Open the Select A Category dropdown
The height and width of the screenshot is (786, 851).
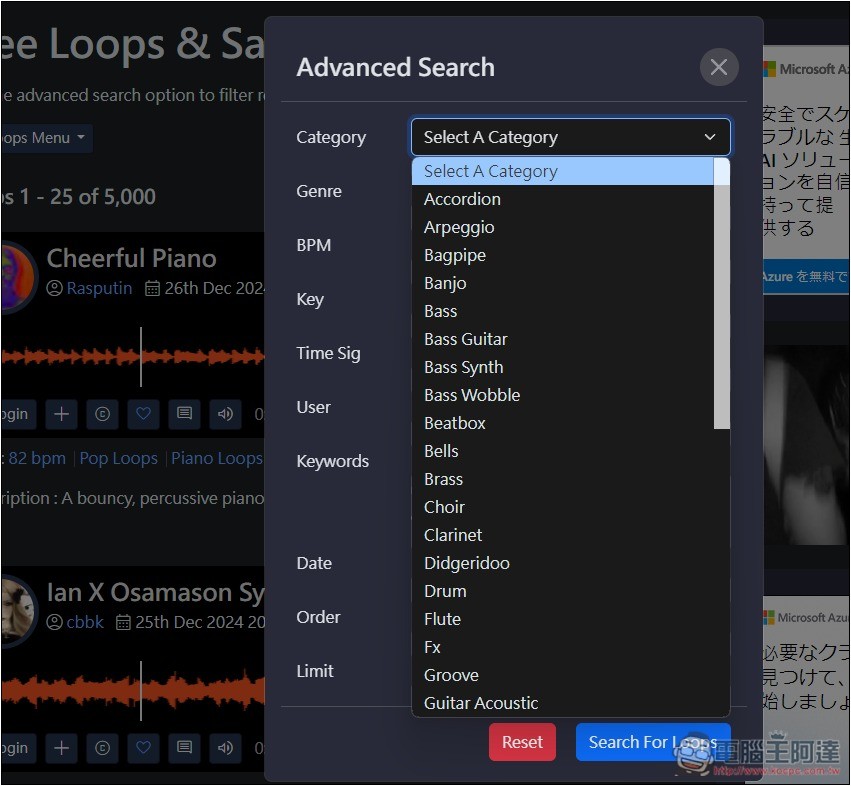point(570,137)
